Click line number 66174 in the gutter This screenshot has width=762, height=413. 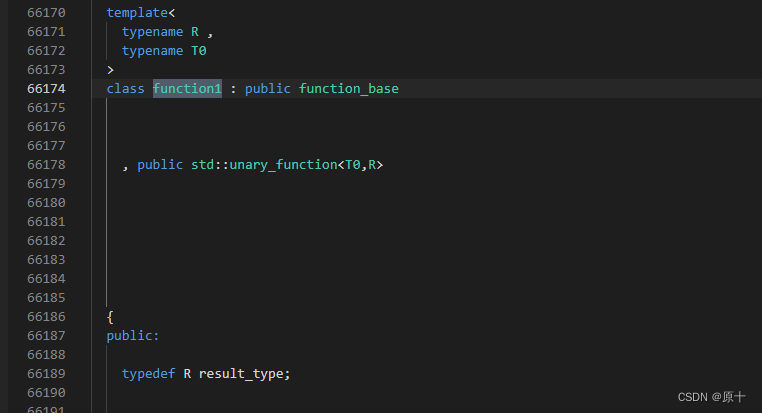coord(46,88)
